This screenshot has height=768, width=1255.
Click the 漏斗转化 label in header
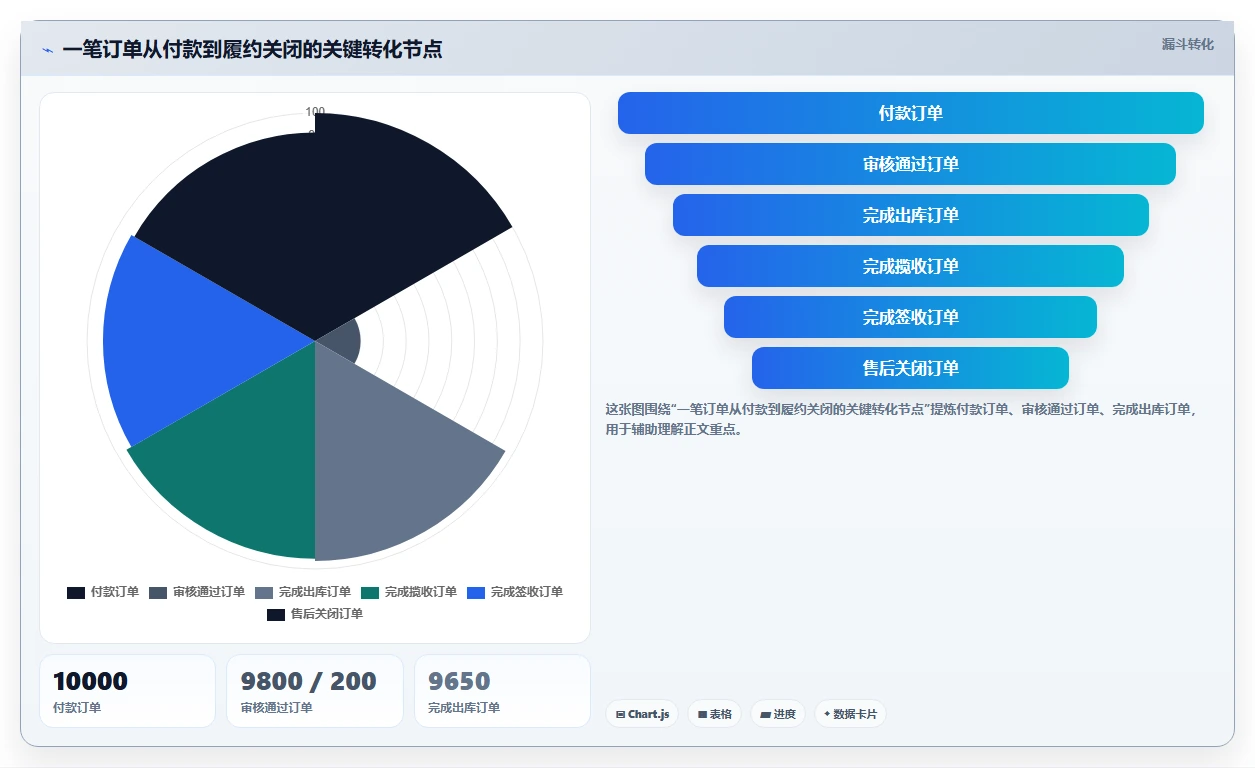(1187, 44)
